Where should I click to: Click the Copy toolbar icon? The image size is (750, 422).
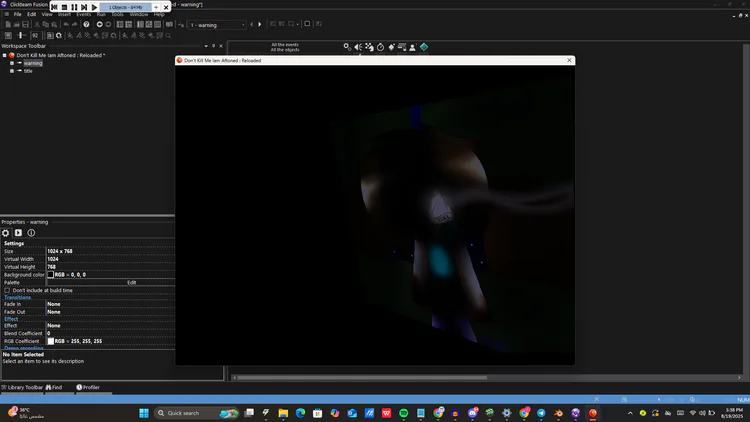pos(45,24)
